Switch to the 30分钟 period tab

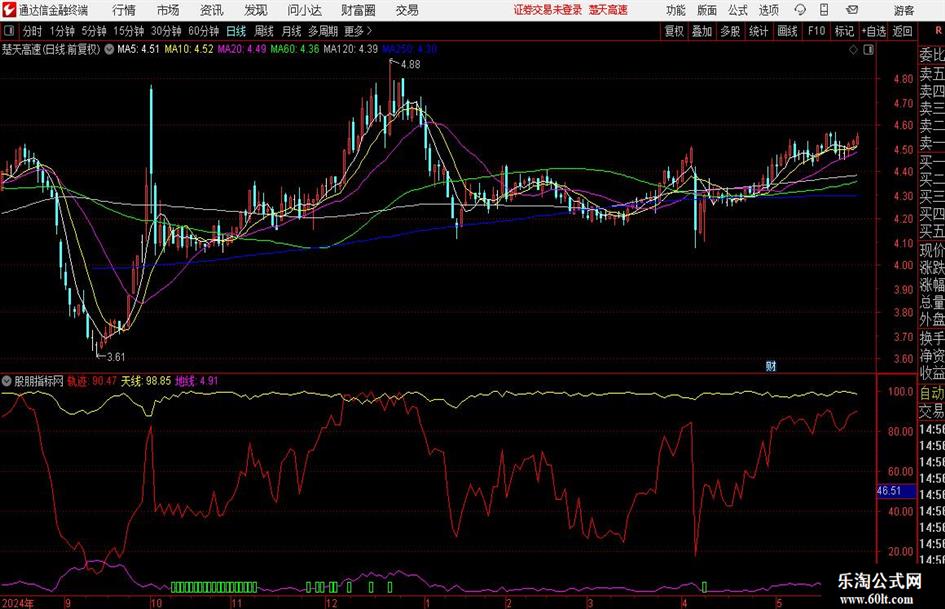tap(166, 31)
